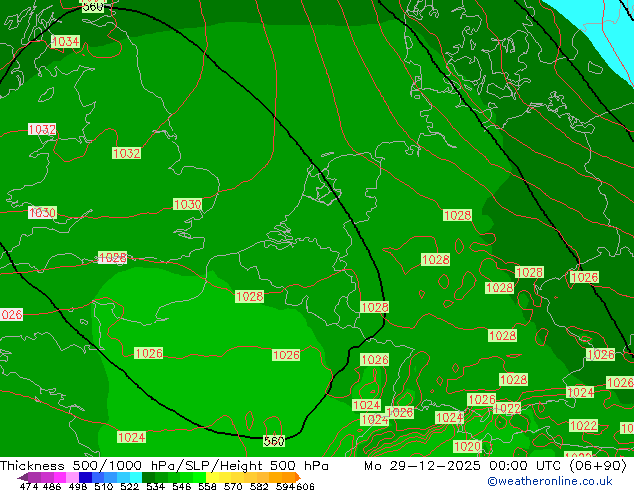Click the orange arrow at the legend's high end
The height and width of the screenshot is (490, 634).
tap(298, 477)
